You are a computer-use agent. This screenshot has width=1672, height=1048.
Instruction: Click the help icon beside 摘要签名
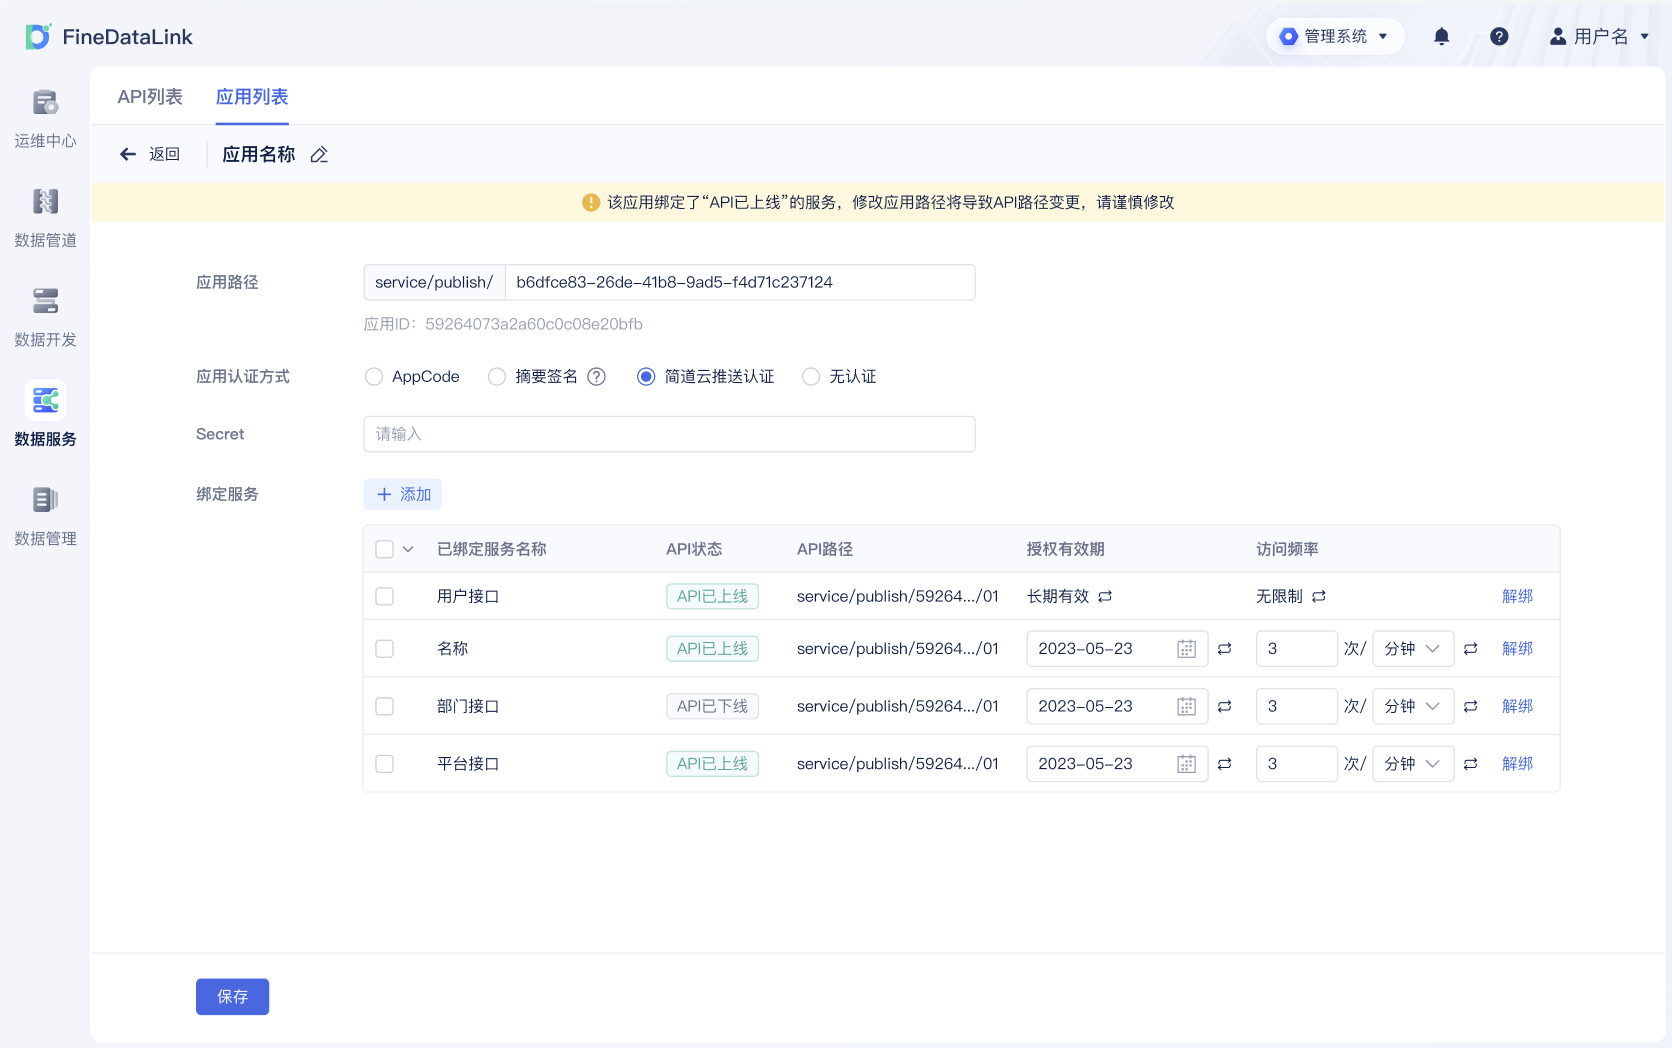(x=597, y=377)
